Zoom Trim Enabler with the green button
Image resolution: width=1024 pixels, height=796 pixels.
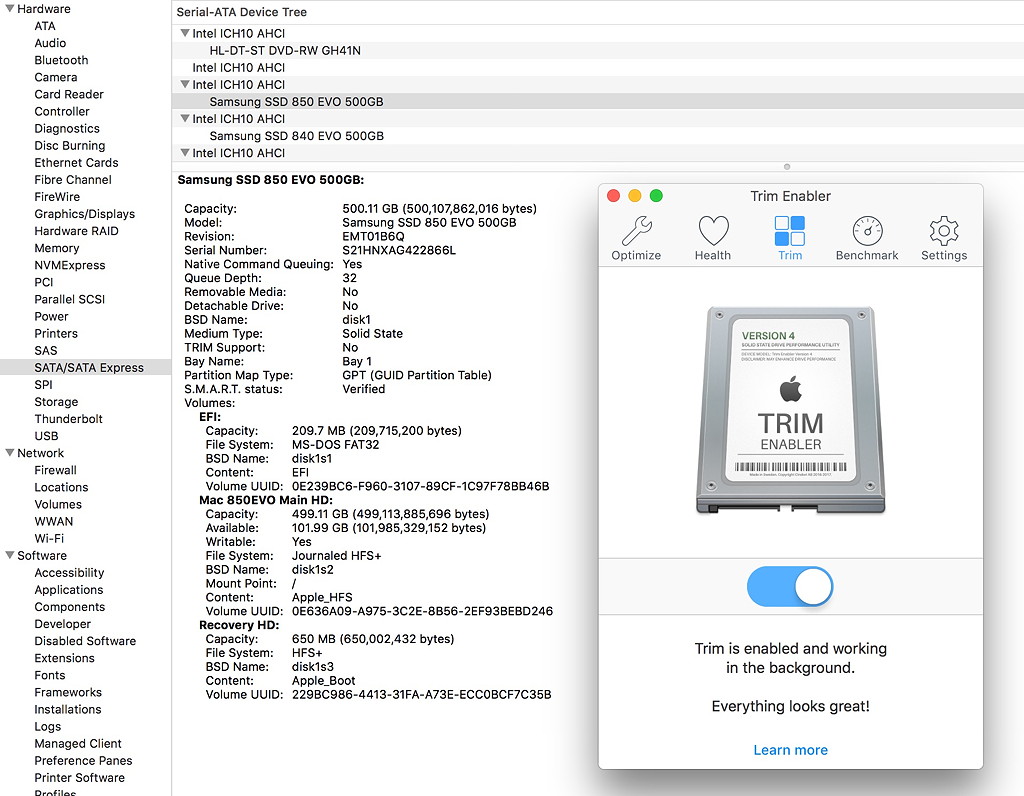click(656, 196)
